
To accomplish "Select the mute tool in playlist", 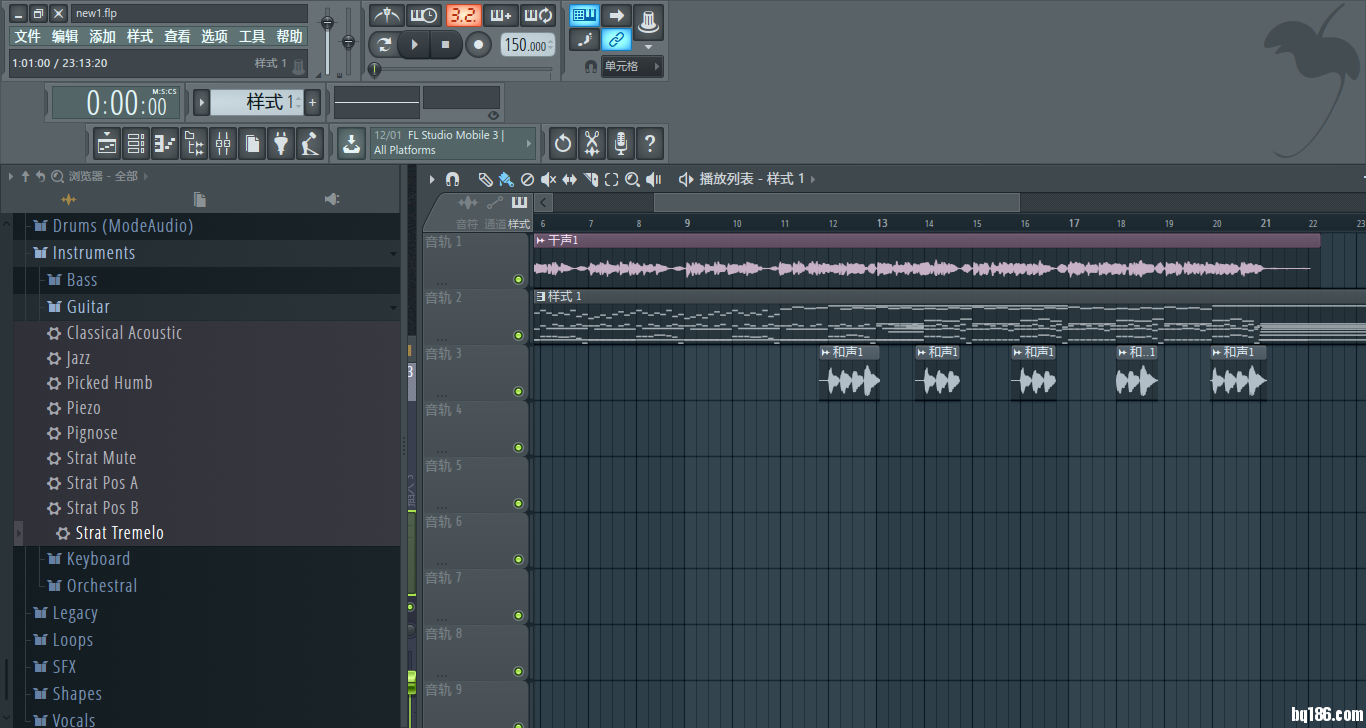I will (x=548, y=179).
